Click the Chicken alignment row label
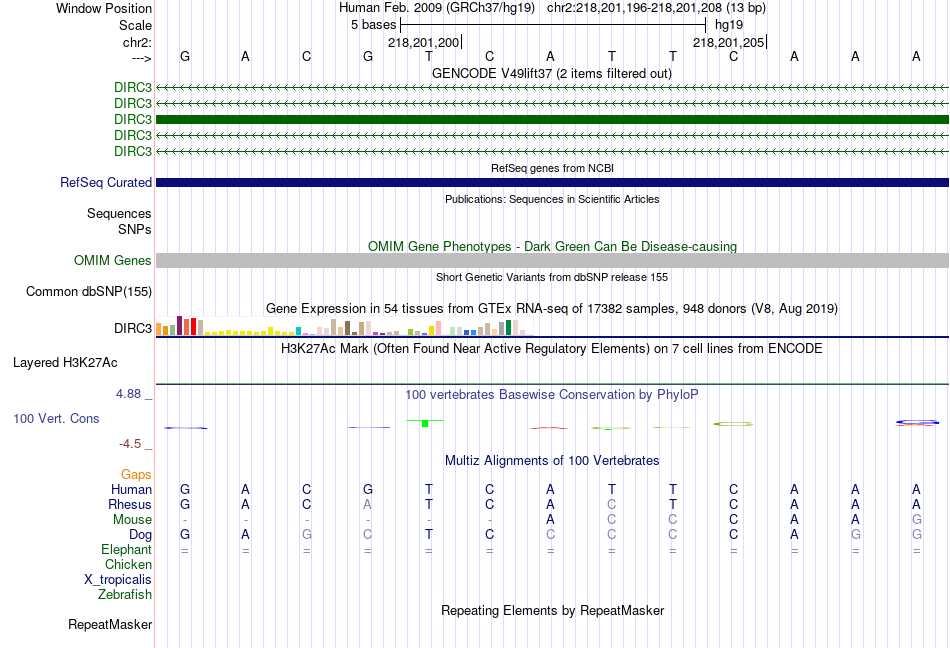Viewport: 950px width, 648px height. [128, 564]
